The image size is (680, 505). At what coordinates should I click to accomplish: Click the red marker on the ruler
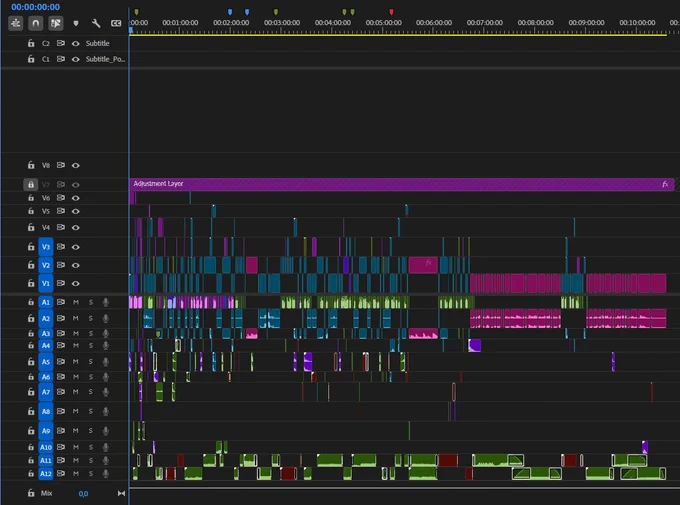[391, 12]
